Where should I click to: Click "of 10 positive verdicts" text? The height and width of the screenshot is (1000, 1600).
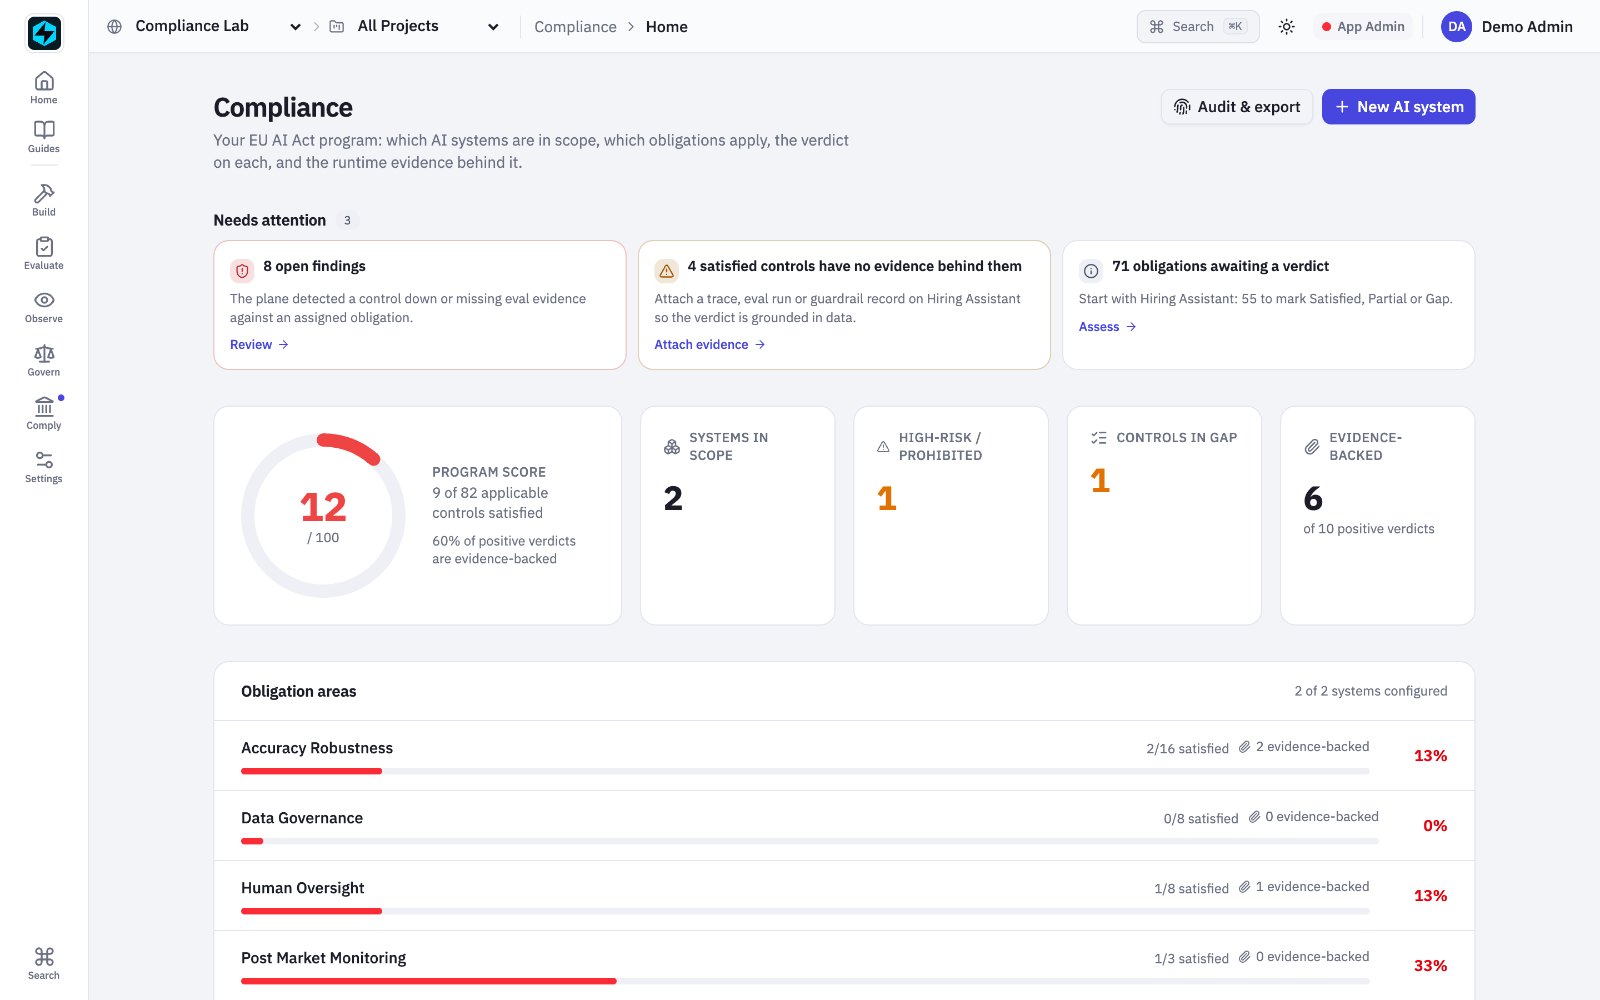1369,529
